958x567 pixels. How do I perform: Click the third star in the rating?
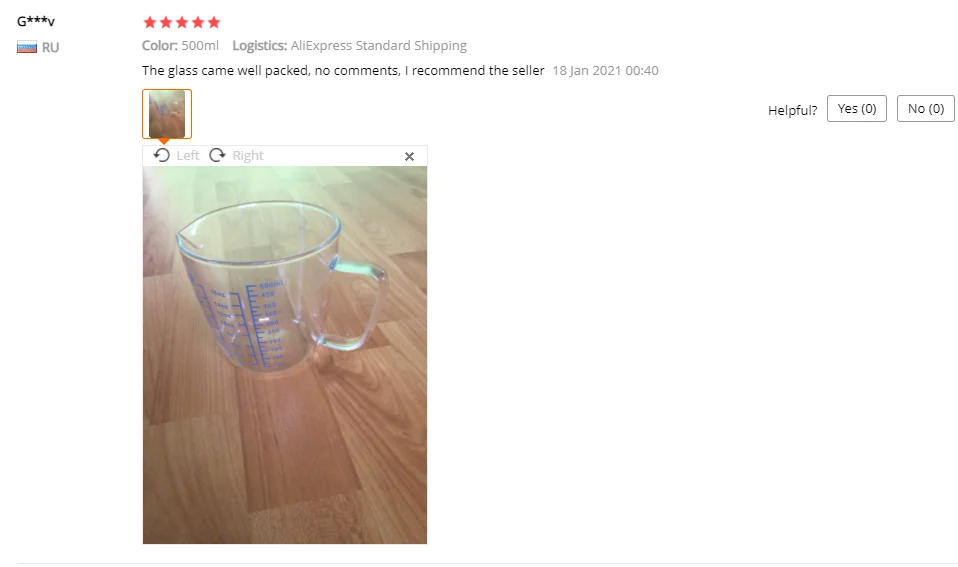181,23
